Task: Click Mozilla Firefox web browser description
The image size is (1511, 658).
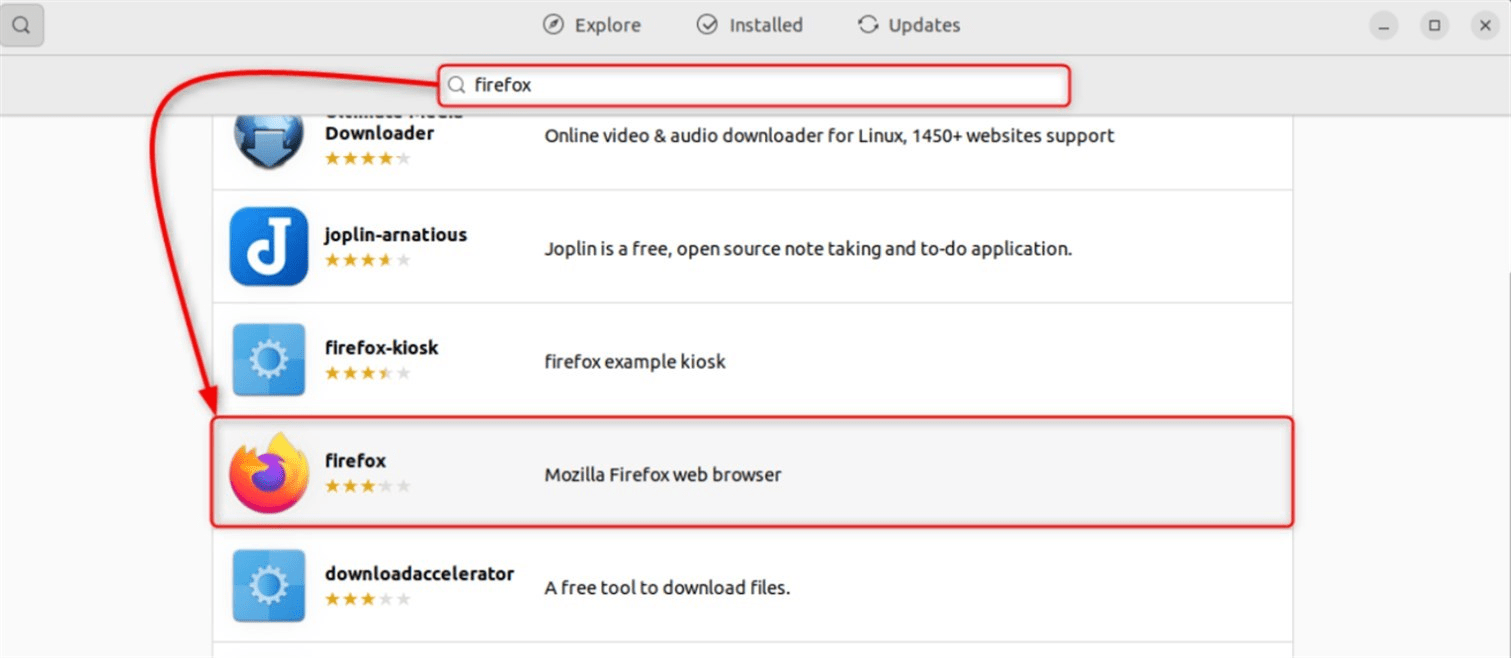Action: (x=662, y=475)
